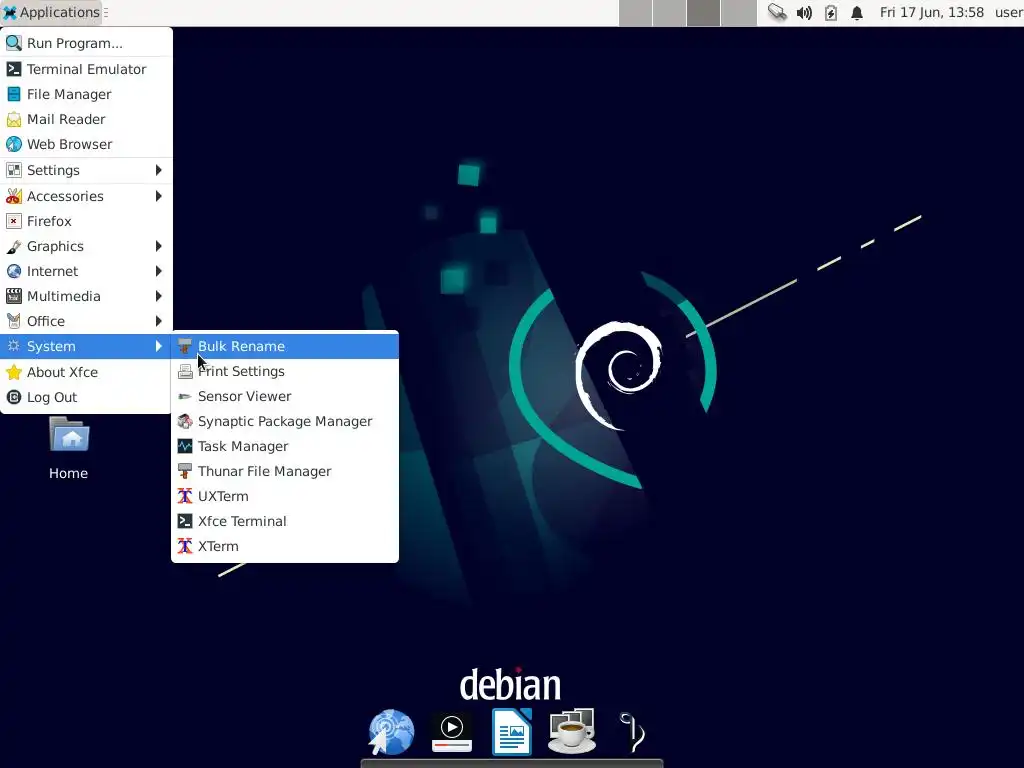This screenshot has width=1024, height=768.
Task: Open the Multimedia category
Action: (86, 296)
